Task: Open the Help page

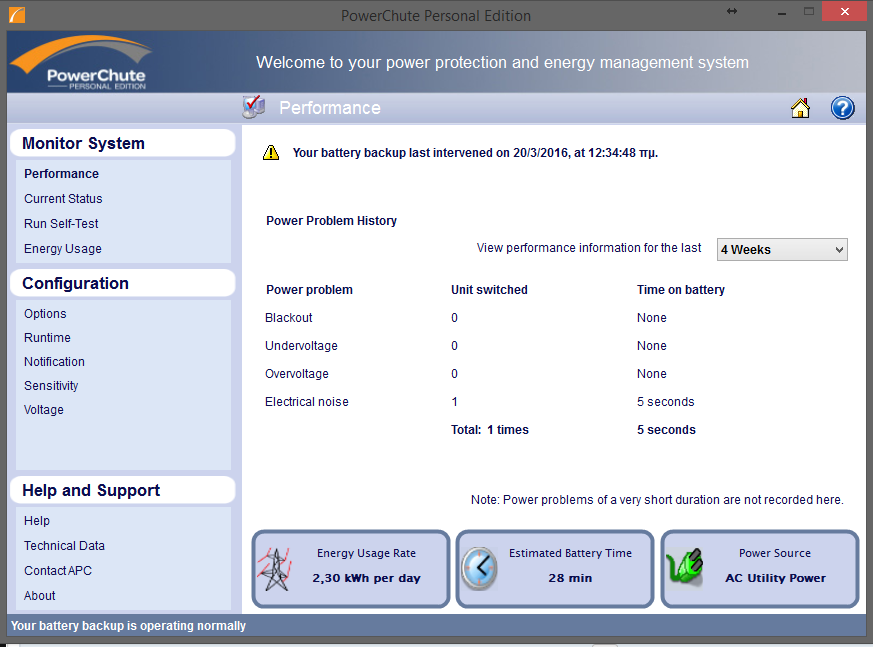Action: click(x=37, y=521)
